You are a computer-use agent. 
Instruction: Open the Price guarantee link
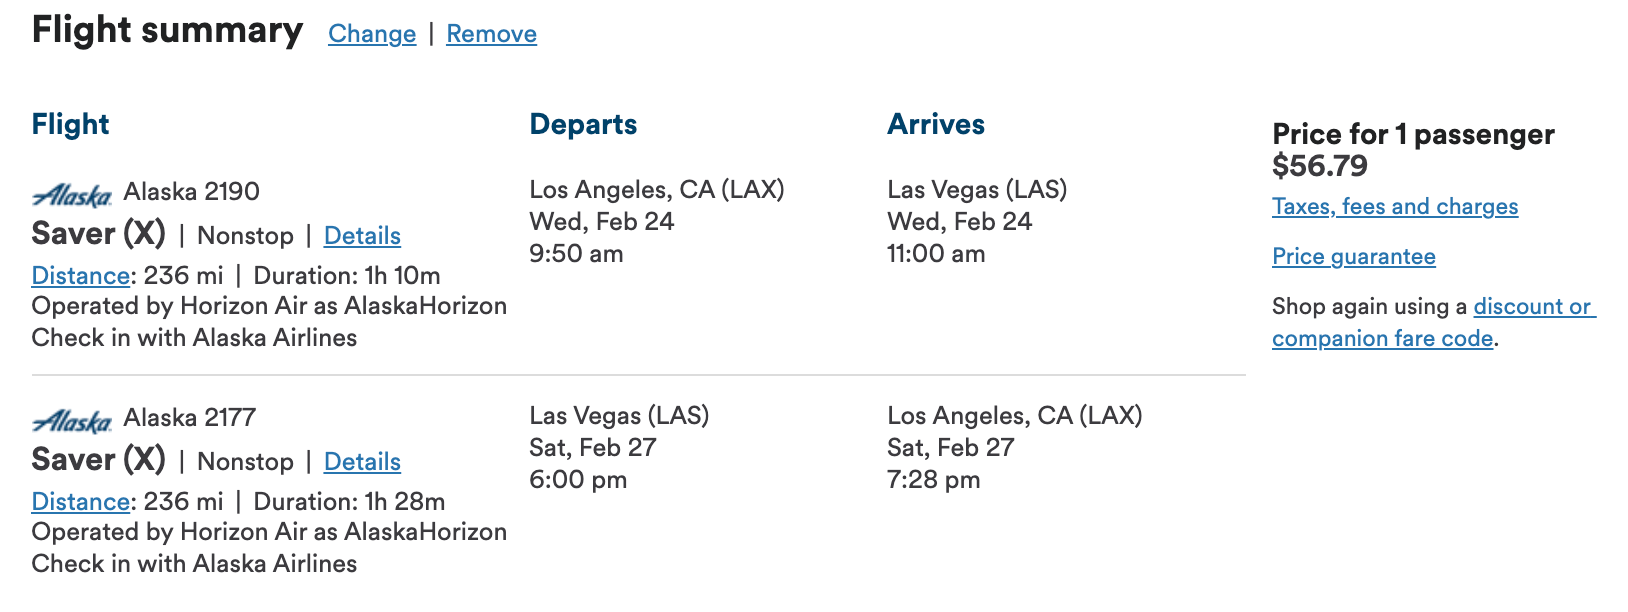(x=1354, y=257)
